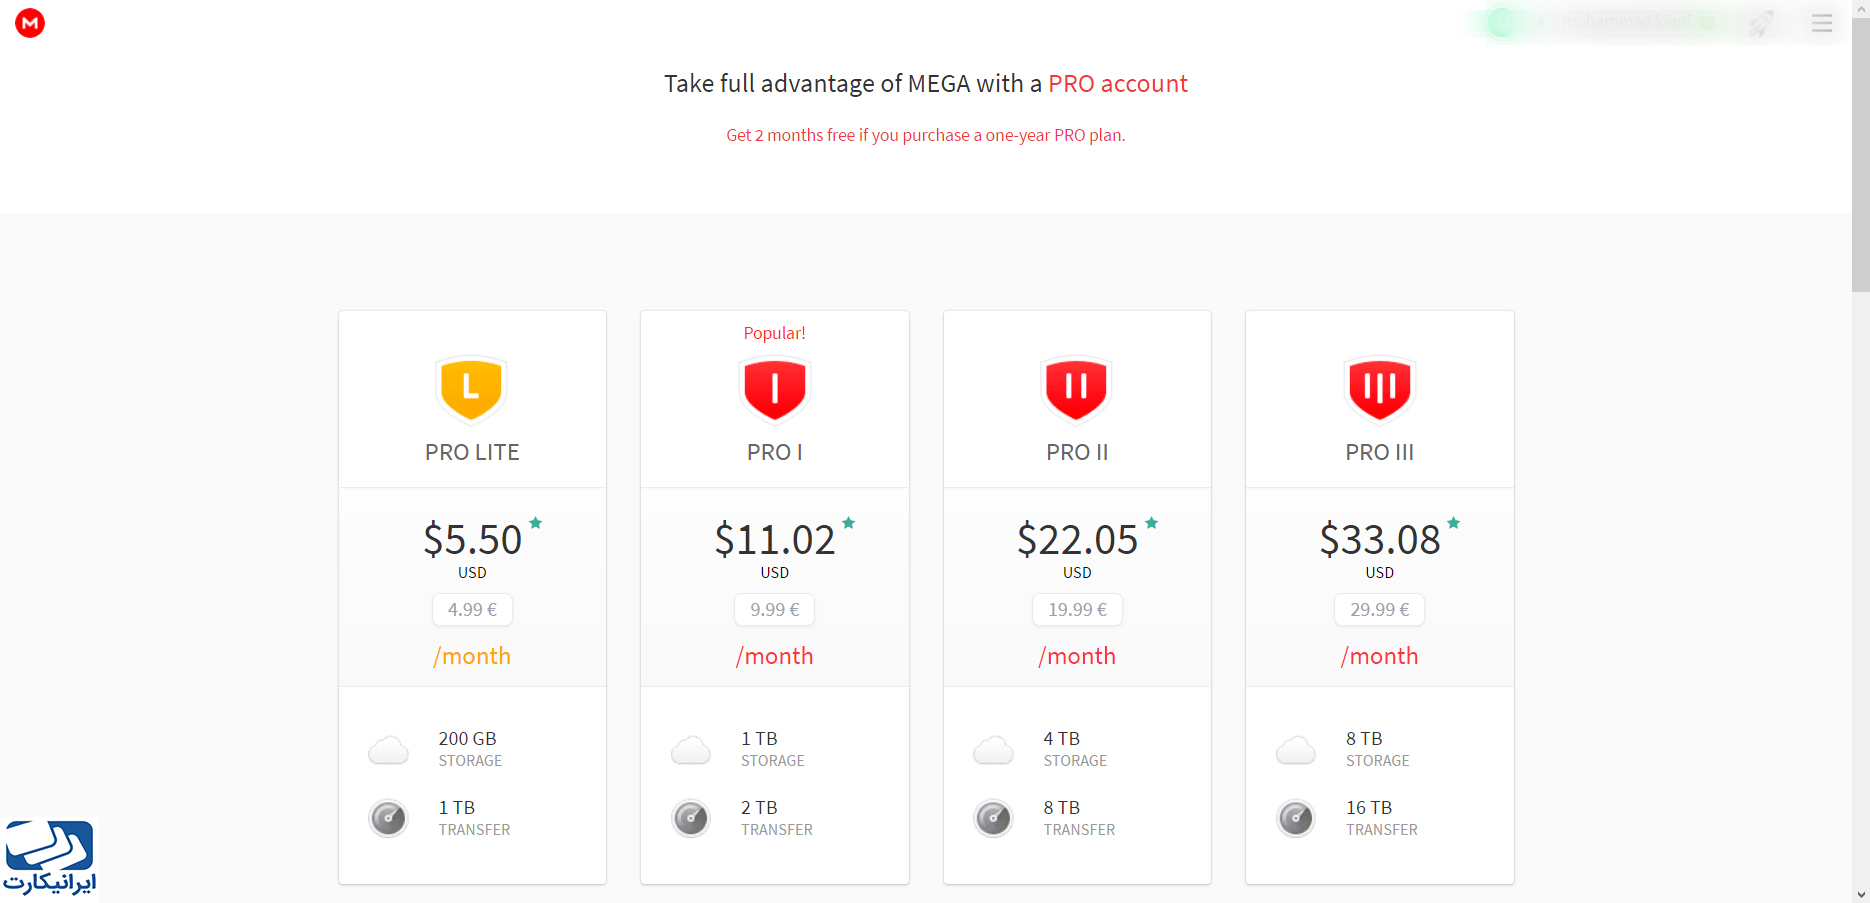The width and height of the screenshot is (1870, 903).
Task: Click the PRO II storage cloud icon
Action: point(993,750)
